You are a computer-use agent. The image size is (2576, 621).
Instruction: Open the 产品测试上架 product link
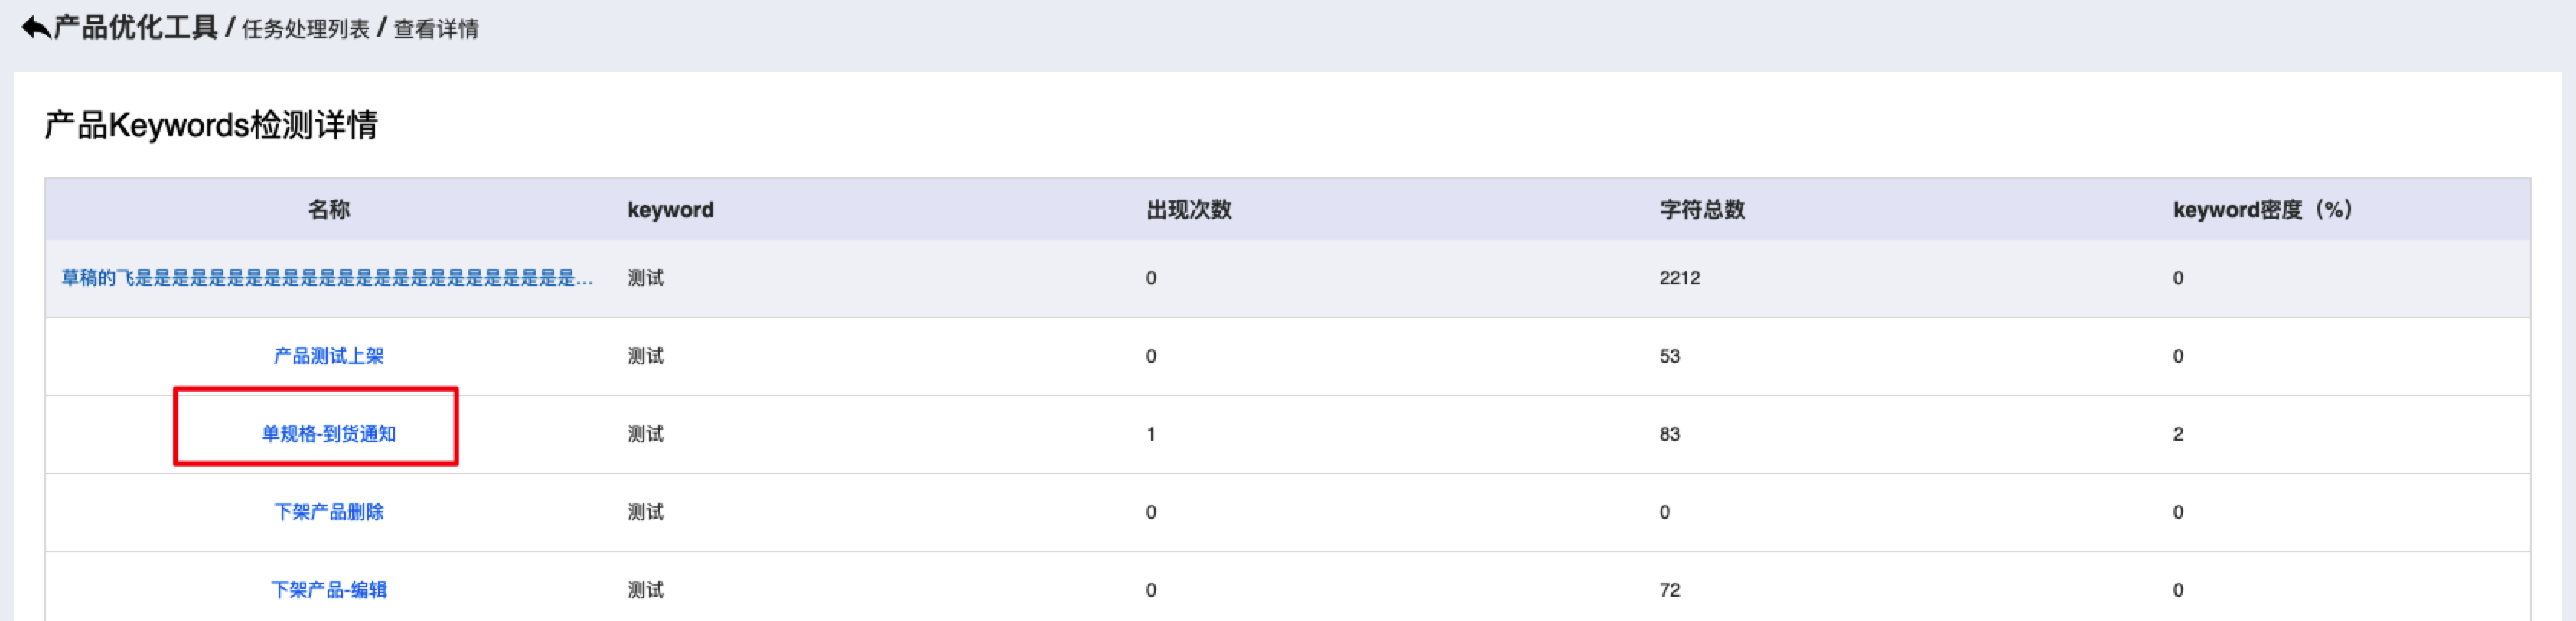click(x=328, y=356)
